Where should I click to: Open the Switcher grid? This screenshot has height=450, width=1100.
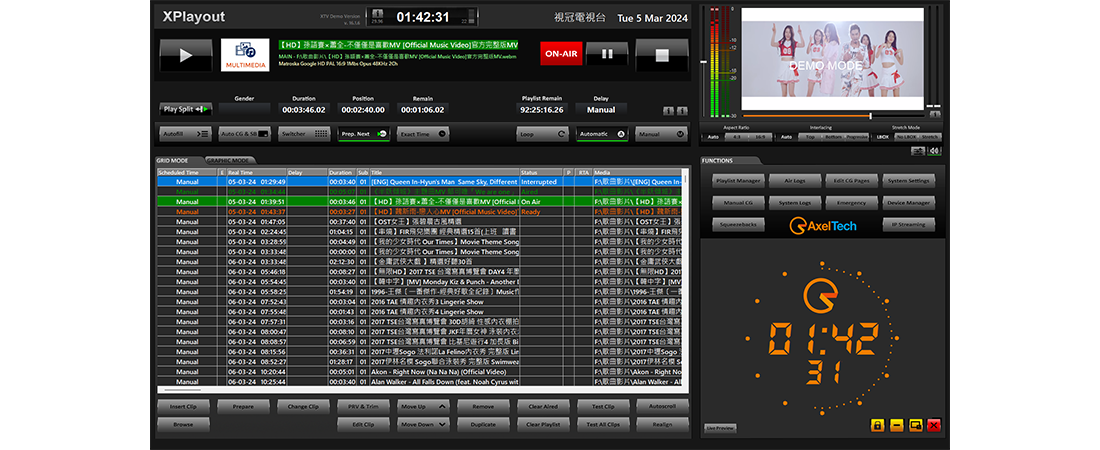pos(304,133)
